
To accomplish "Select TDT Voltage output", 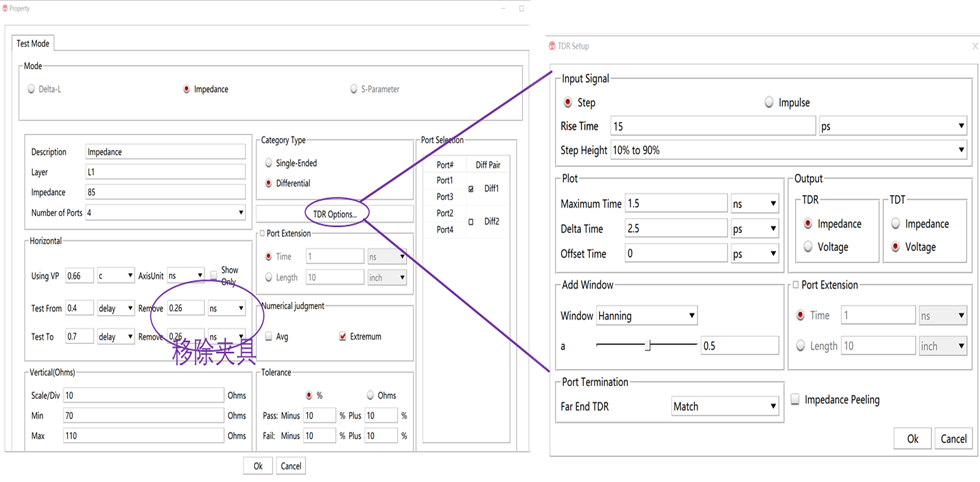I will pyautogui.click(x=896, y=247).
